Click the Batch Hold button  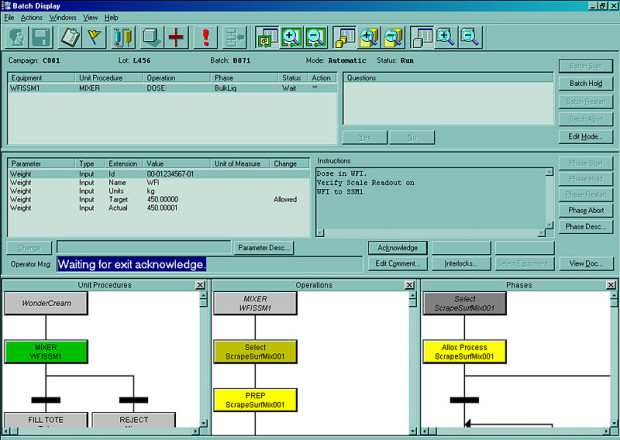point(586,83)
